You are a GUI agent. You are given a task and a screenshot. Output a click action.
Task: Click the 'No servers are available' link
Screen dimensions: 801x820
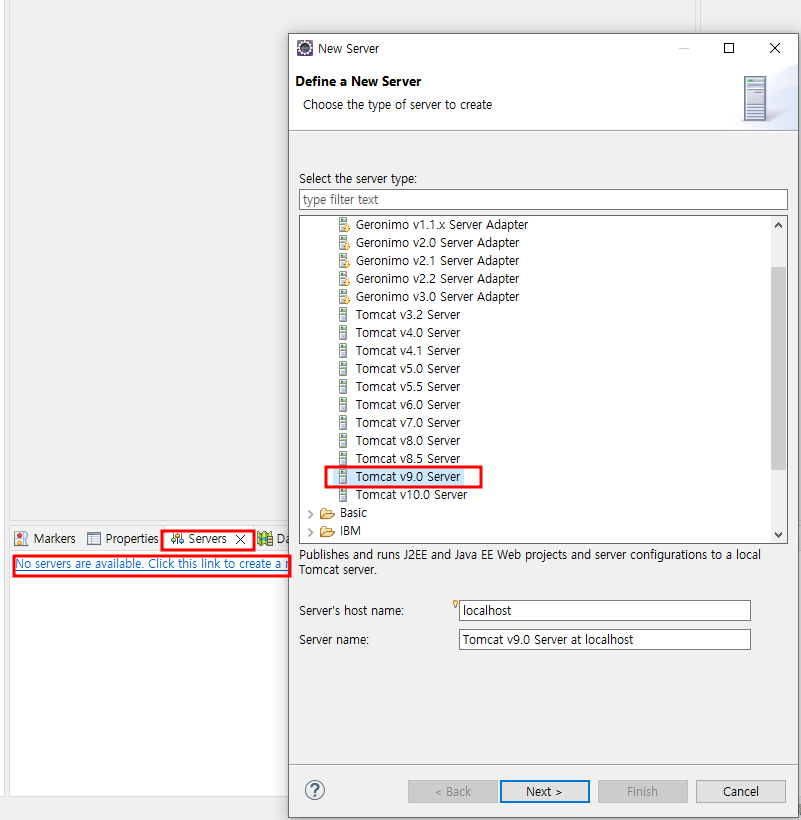152,564
